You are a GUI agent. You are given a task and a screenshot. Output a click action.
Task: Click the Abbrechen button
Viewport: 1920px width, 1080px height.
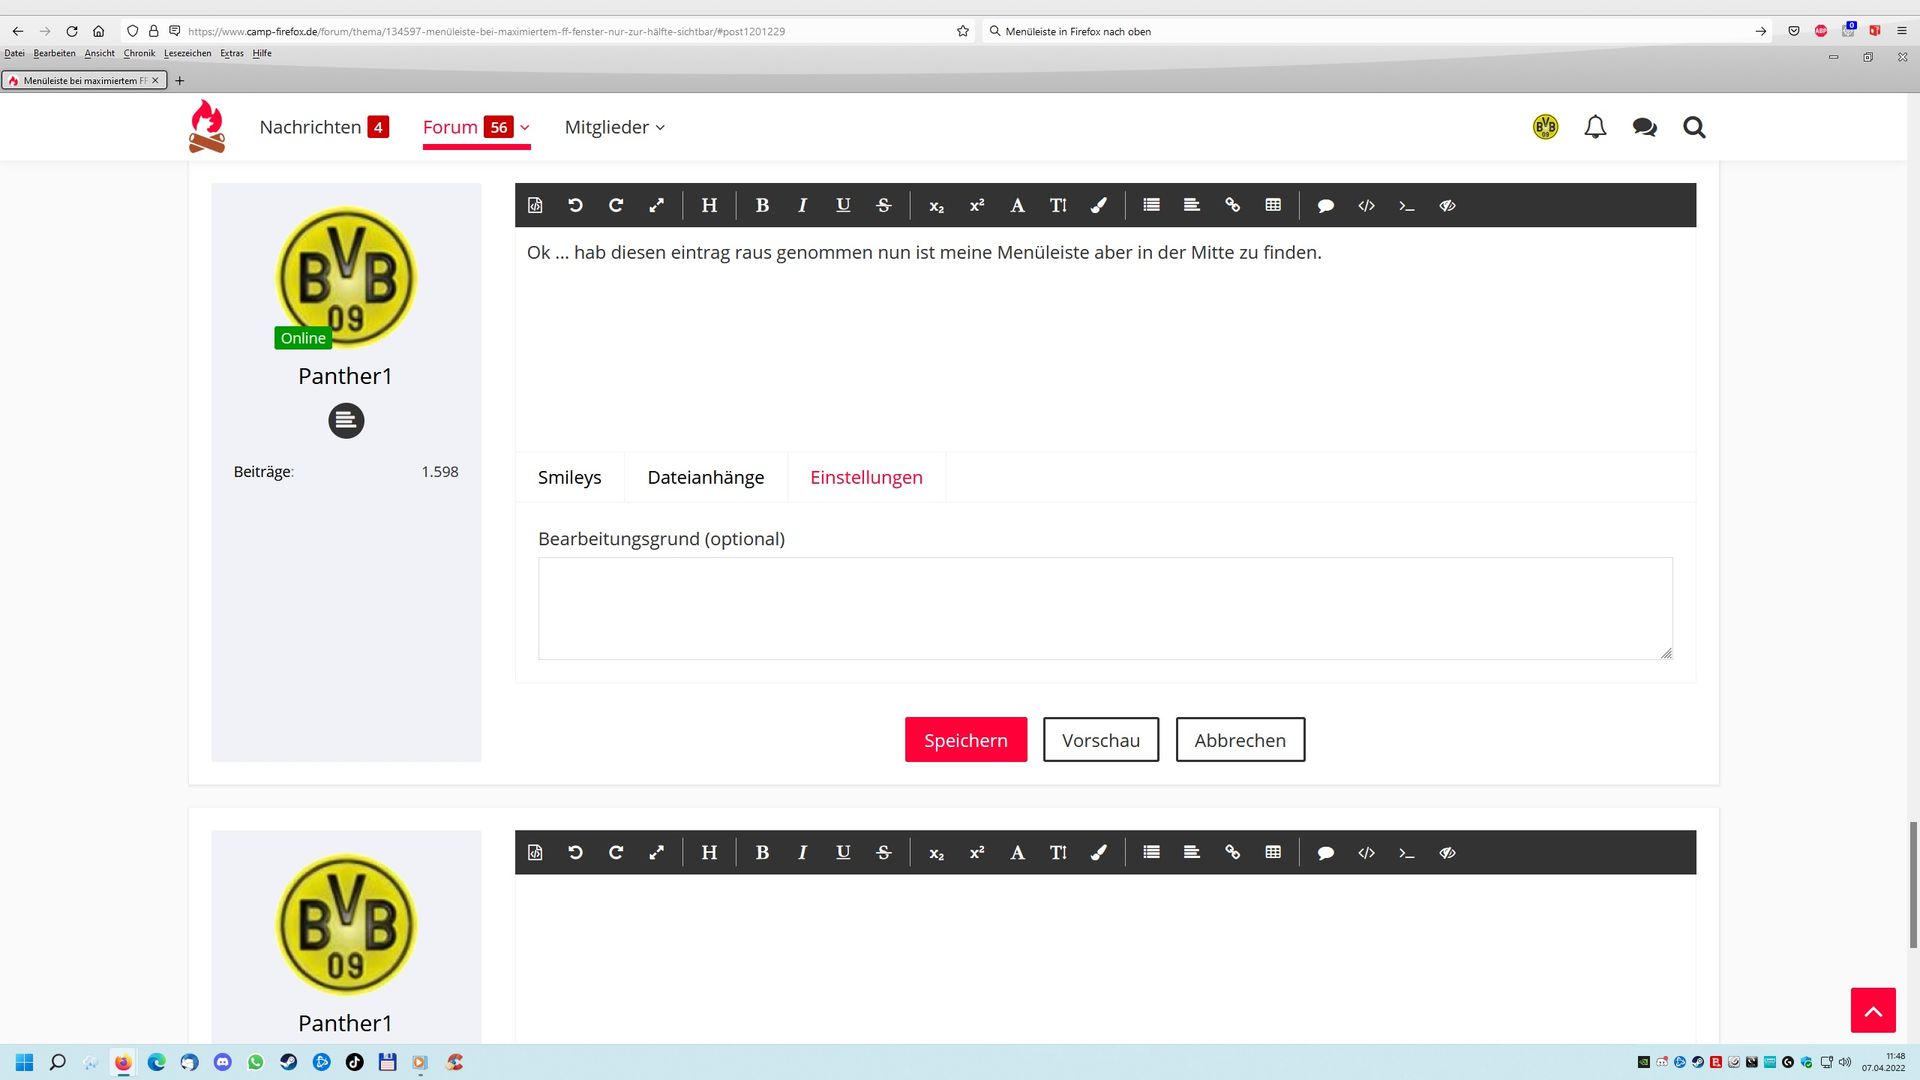pos(1239,740)
